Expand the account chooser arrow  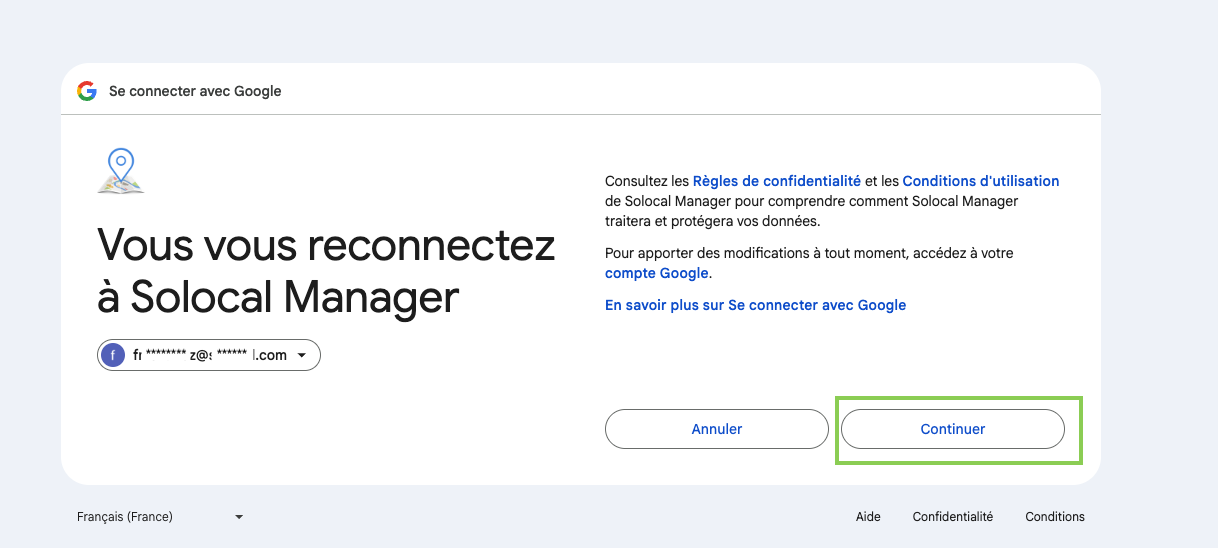pyautogui.click(x=302, y=355)
